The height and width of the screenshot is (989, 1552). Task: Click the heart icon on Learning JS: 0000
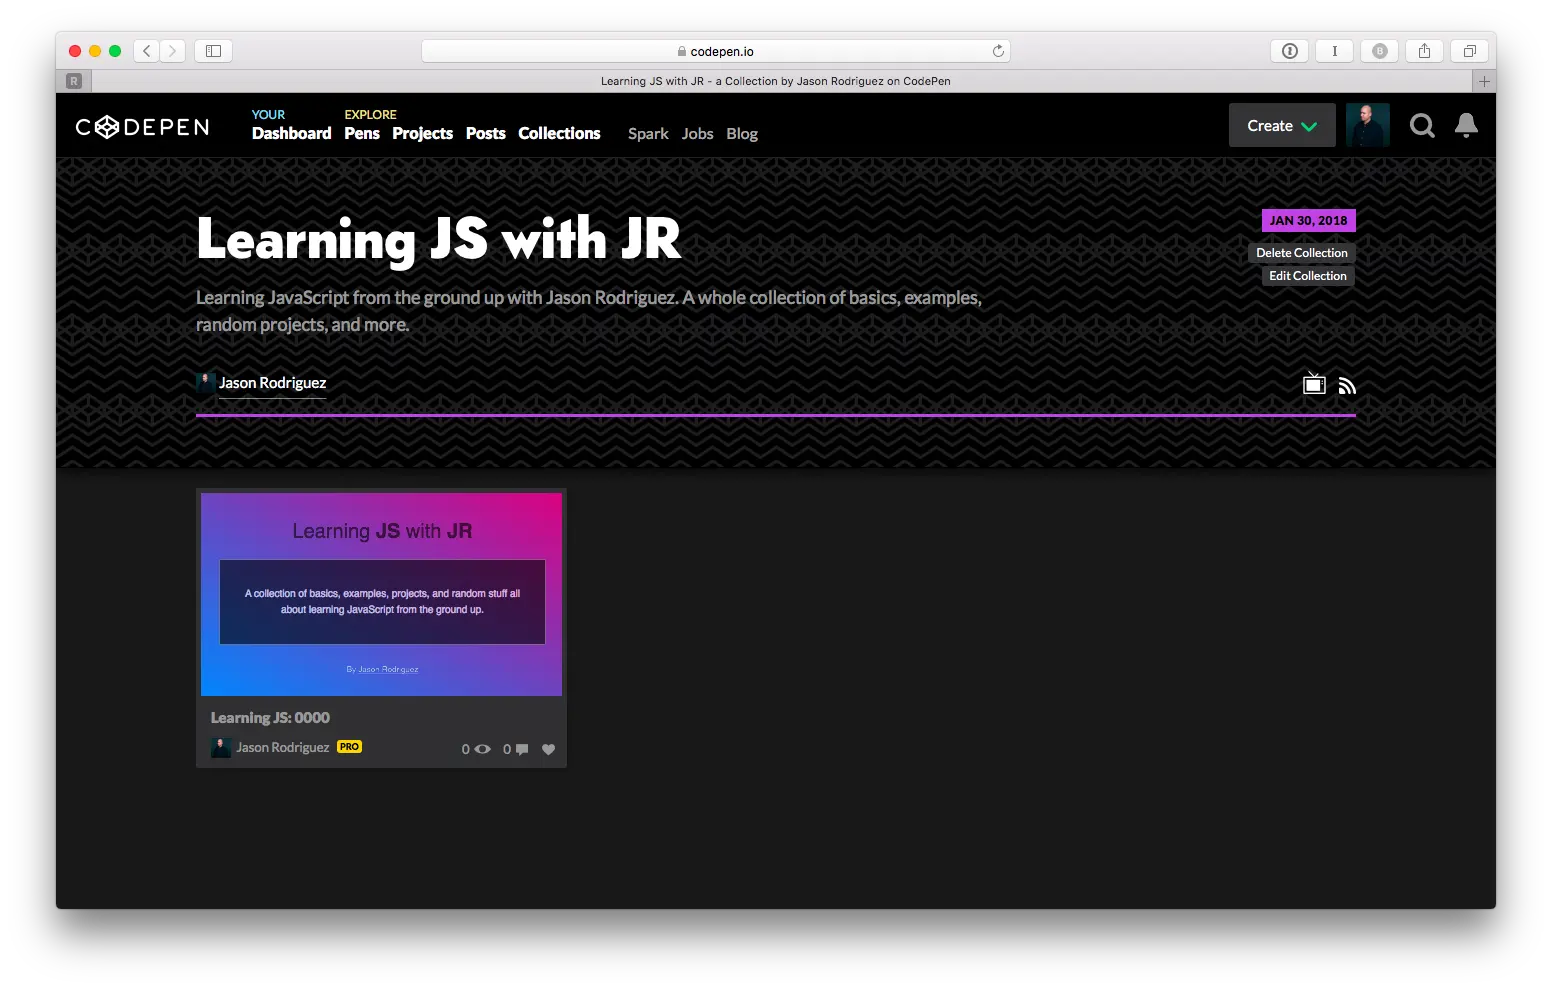pos(548,749)
